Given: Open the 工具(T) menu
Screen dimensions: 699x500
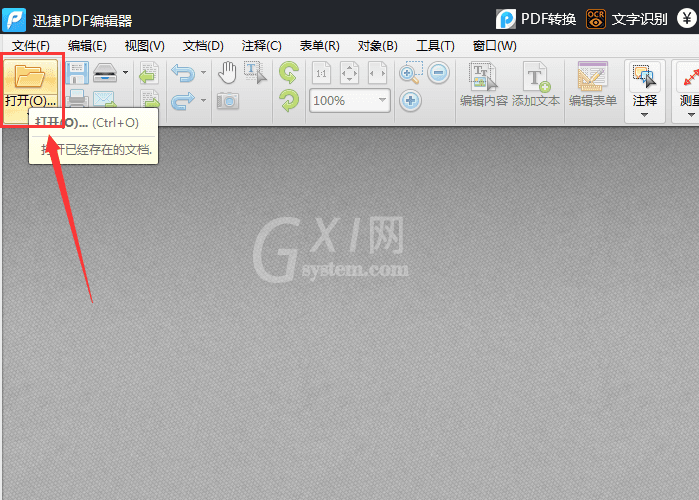Looking at the screenshot, I should point(435,45).
